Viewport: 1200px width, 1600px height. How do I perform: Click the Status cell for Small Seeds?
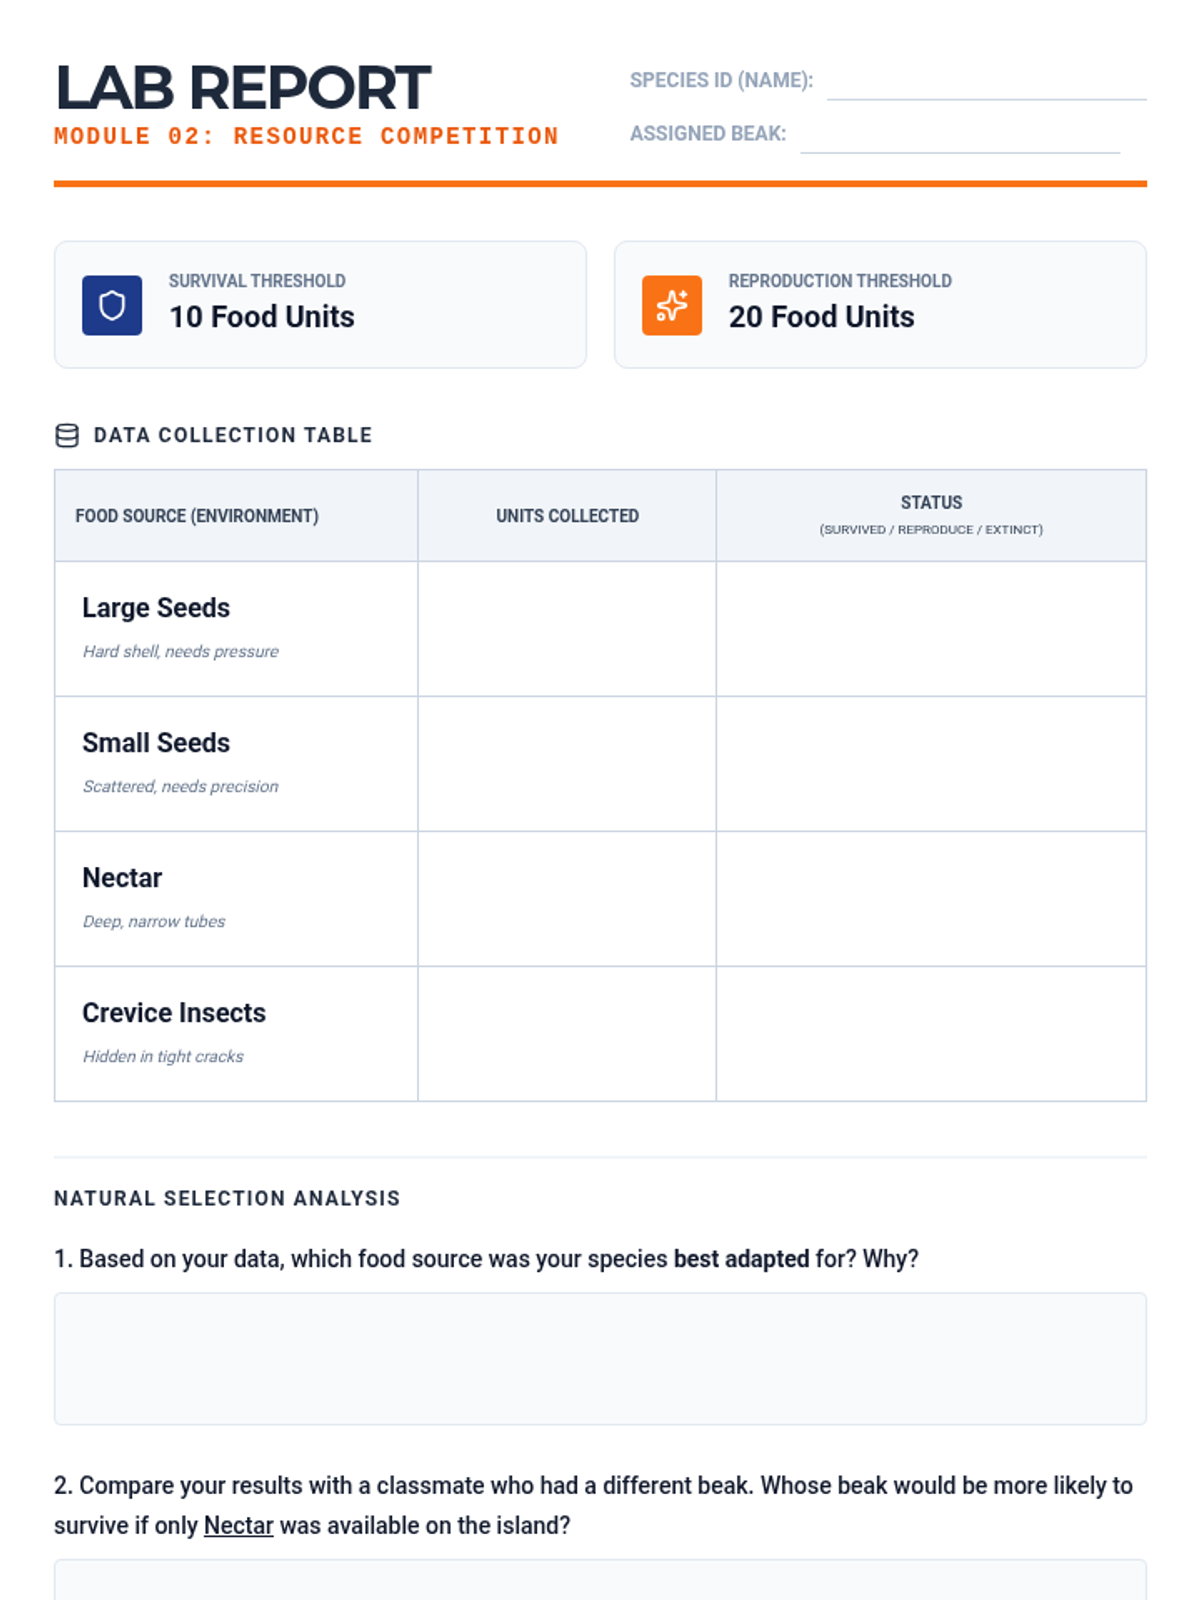931,764
